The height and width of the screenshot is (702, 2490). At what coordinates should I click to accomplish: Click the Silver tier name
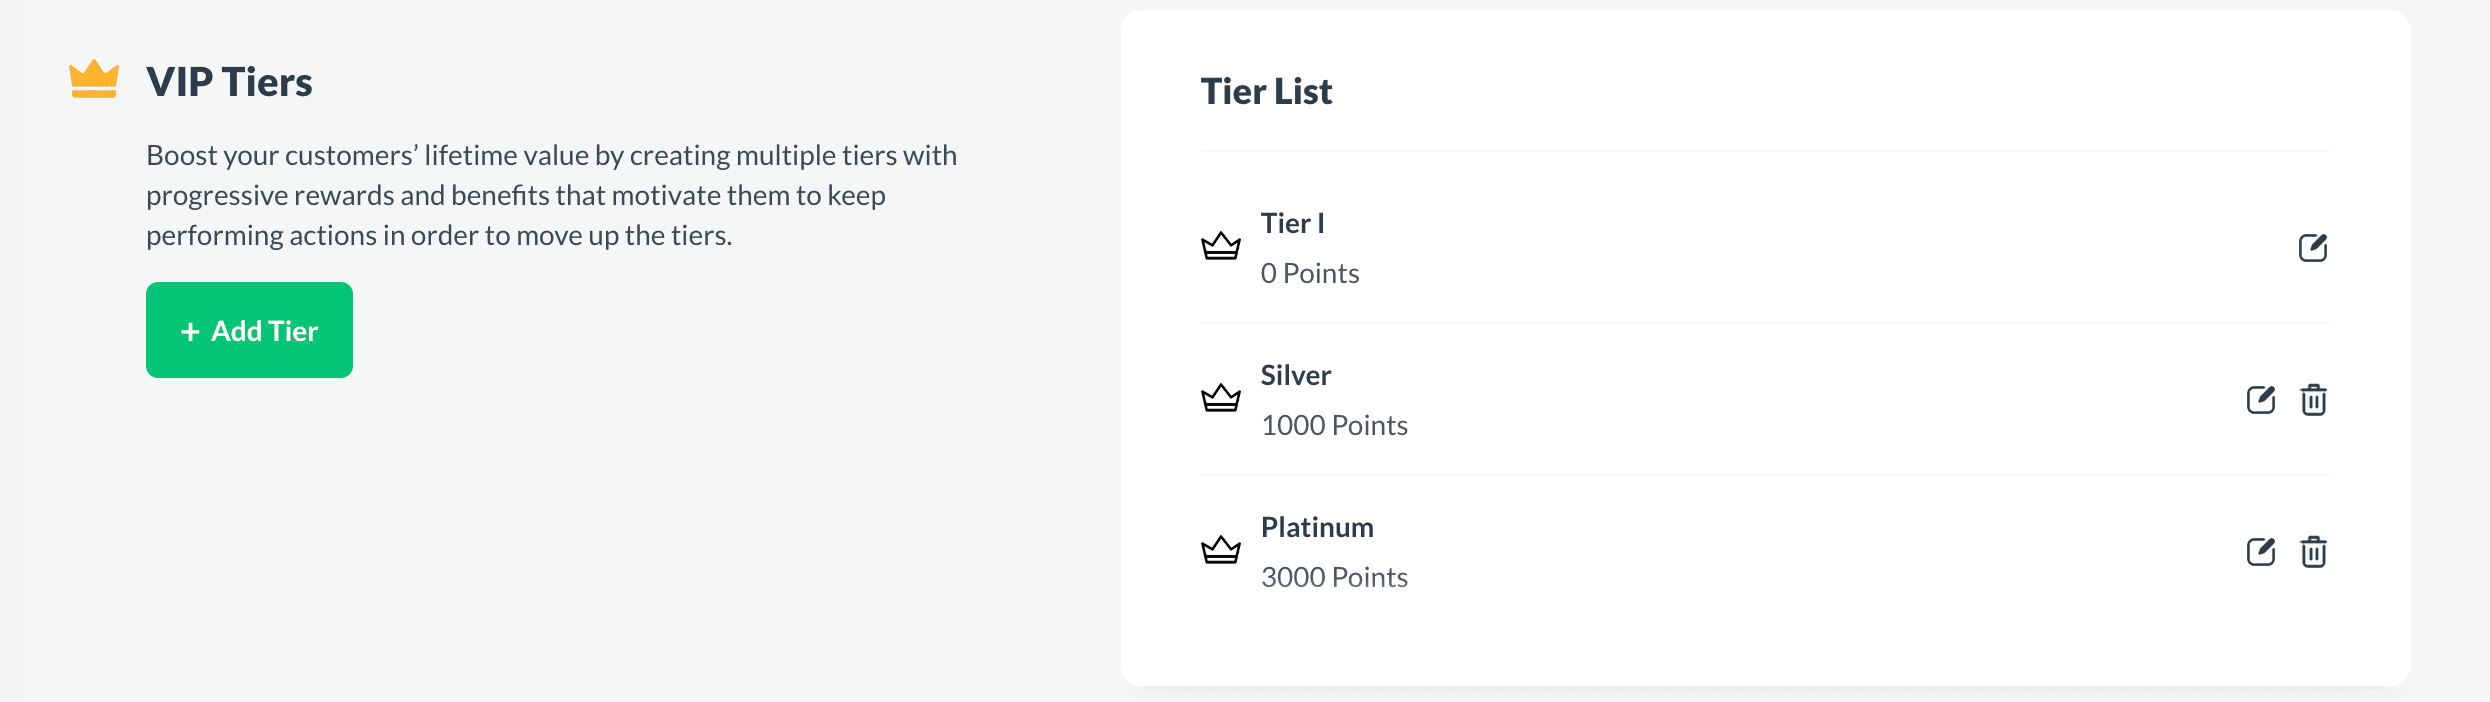pos(1296,375)
